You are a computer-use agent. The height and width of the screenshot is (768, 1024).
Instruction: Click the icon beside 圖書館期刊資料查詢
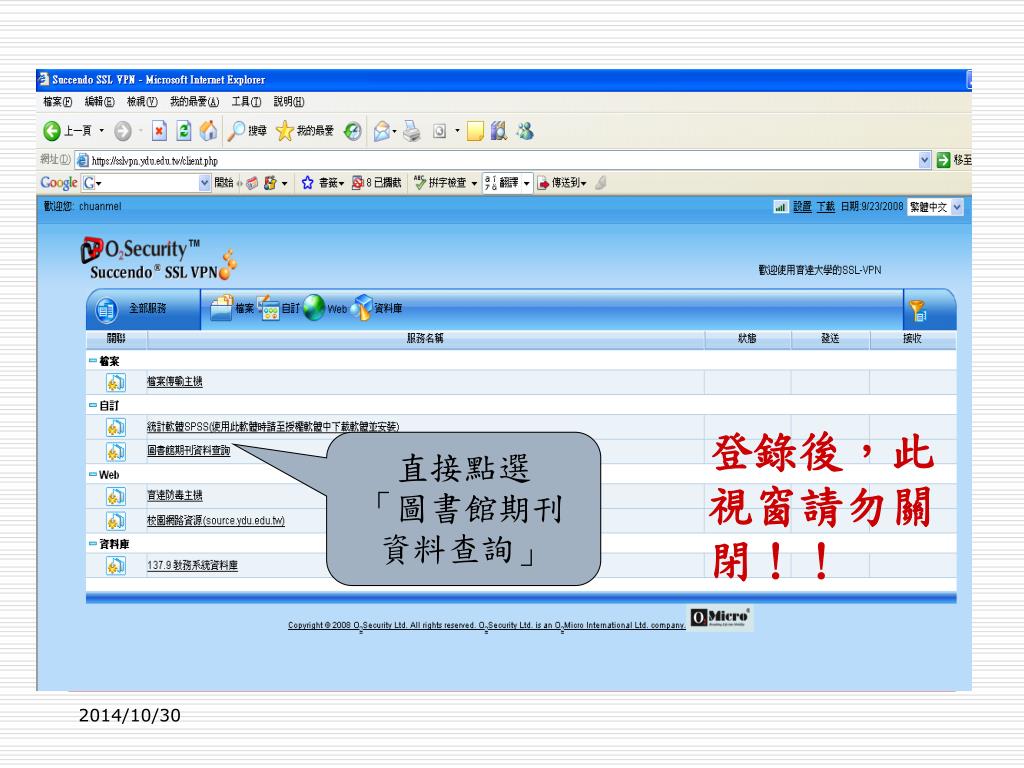[116, 451]
